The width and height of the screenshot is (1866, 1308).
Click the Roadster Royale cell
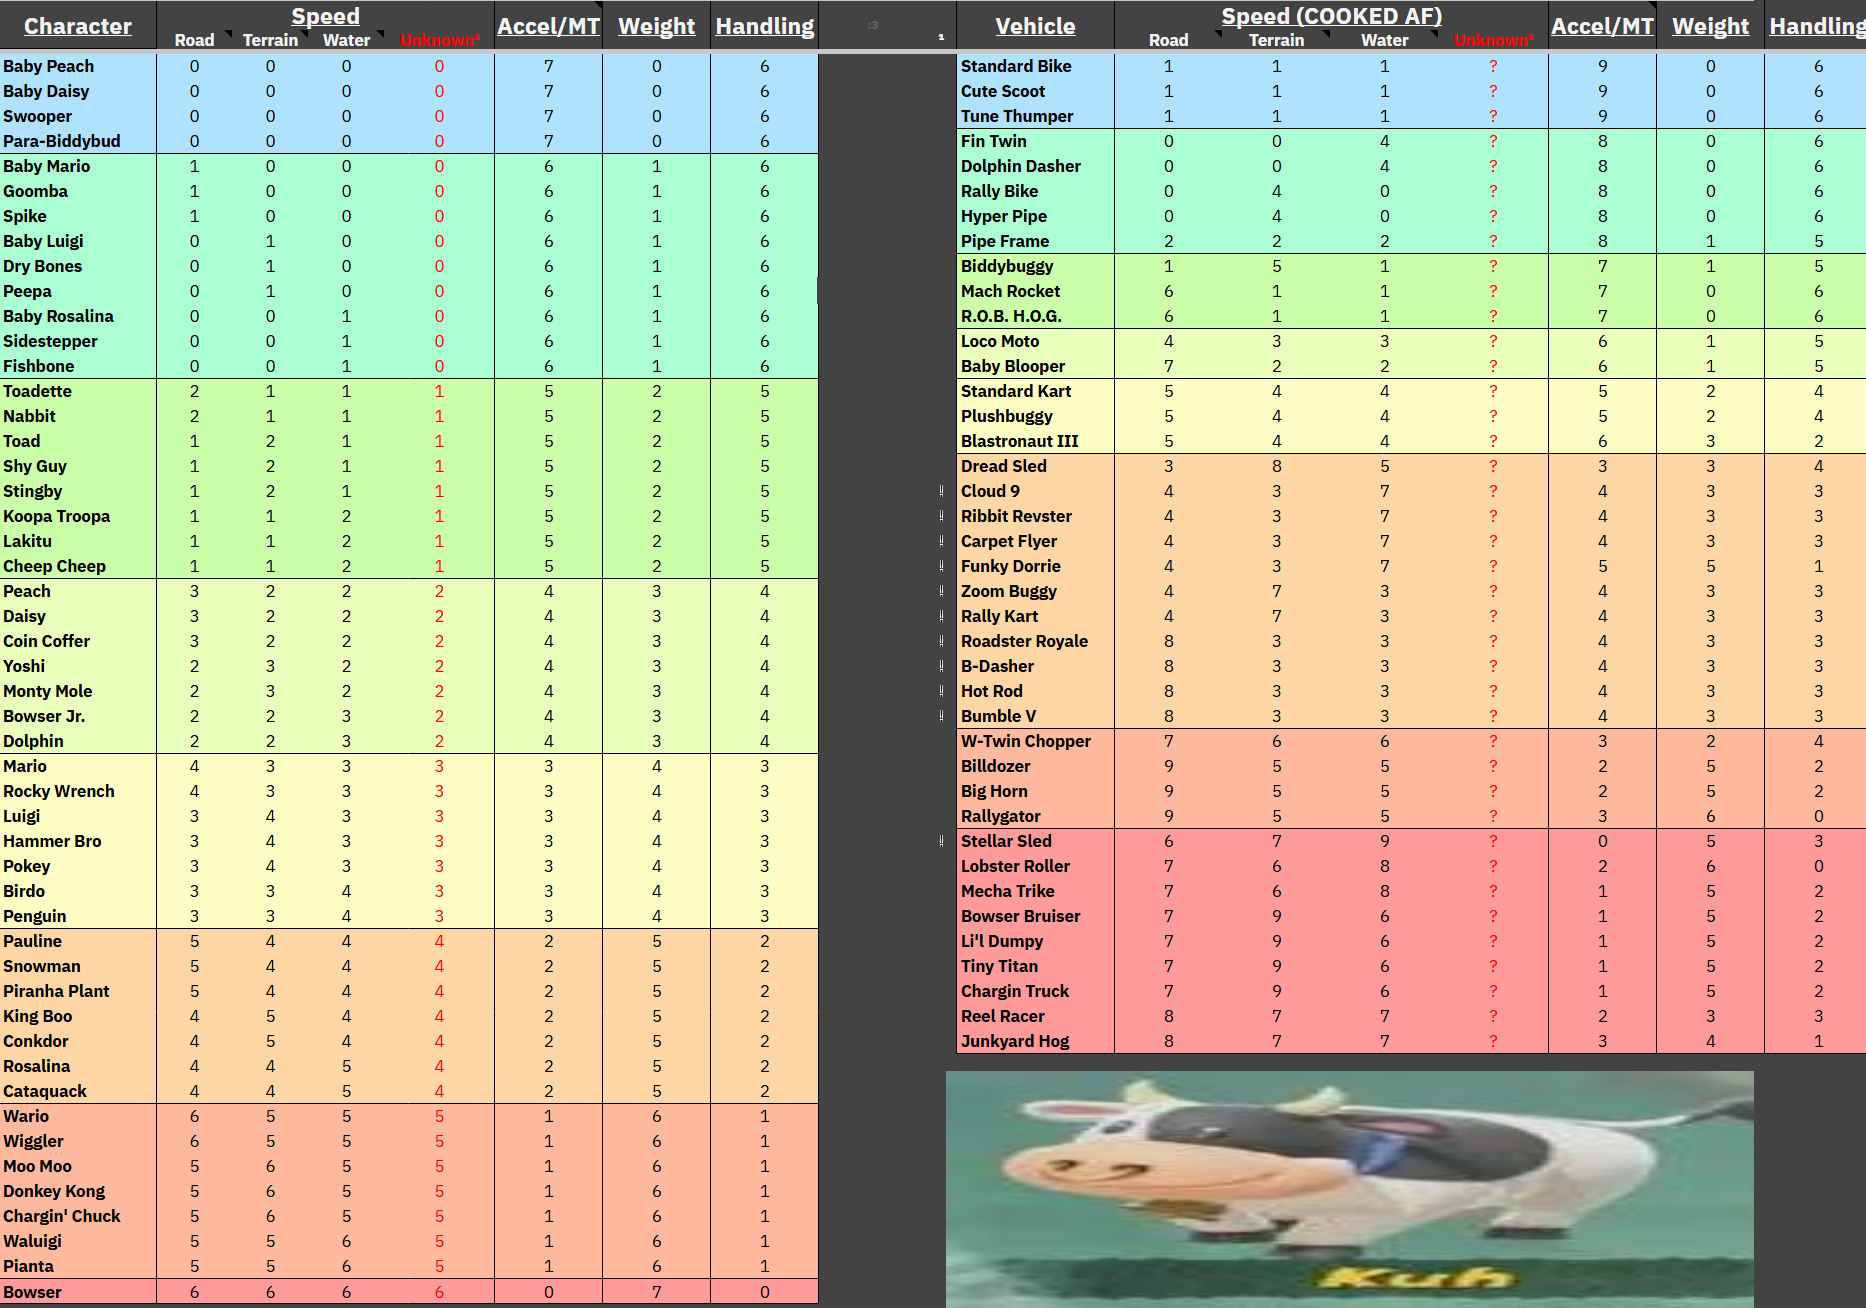coord(1035,641)
